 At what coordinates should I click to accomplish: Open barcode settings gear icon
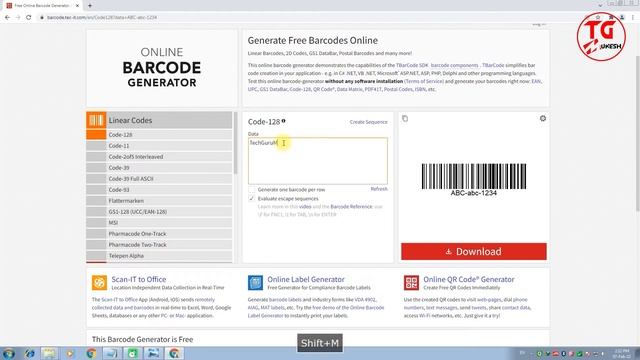pos(542,118)
